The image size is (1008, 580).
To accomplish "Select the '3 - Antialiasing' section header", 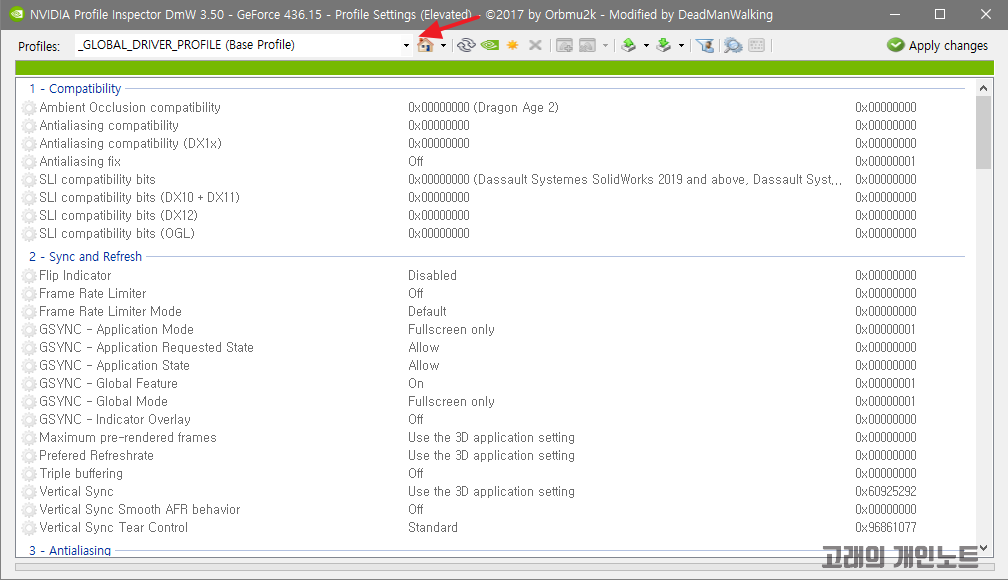I will [x=70, y=550].
